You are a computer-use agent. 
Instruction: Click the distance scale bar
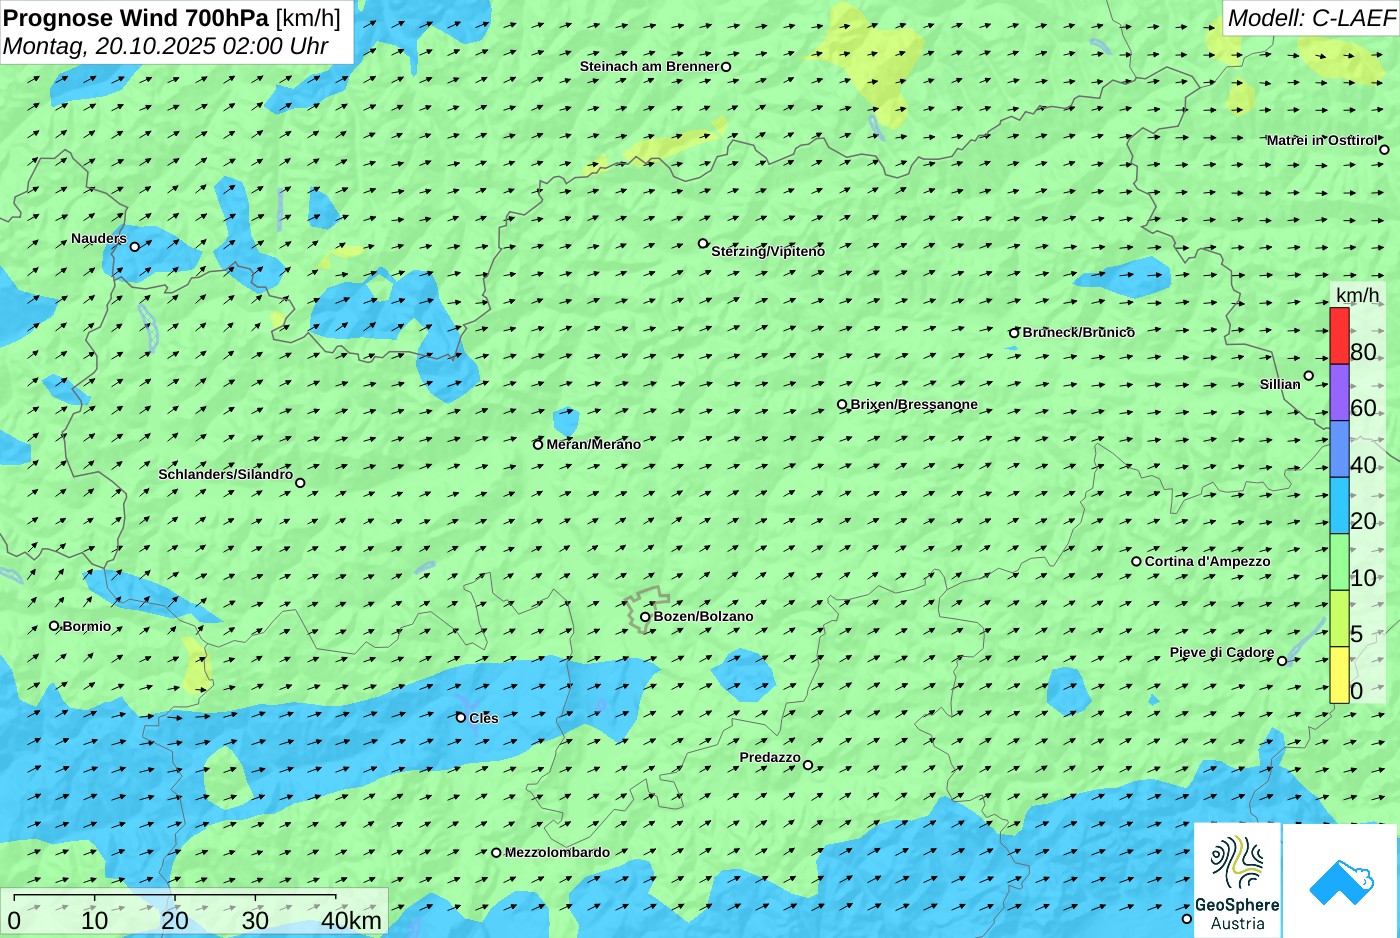[175, 897]
